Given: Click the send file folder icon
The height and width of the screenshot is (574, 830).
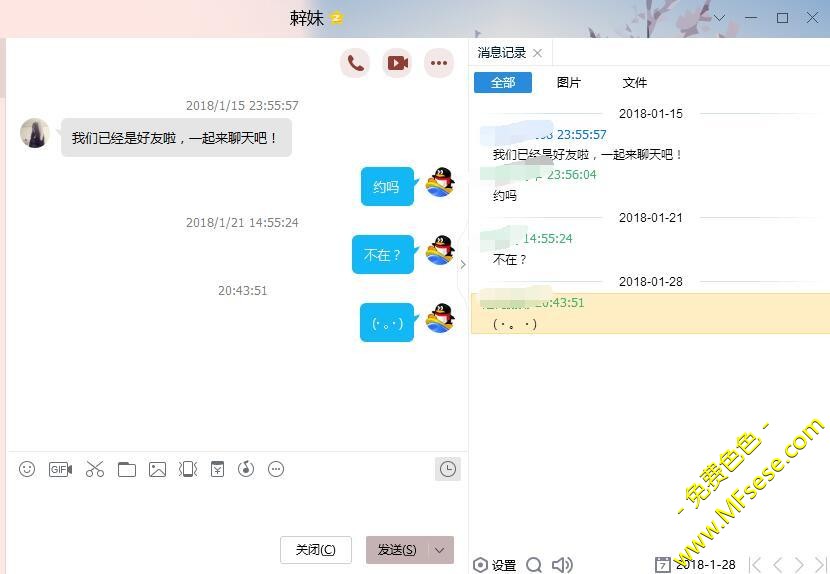Looking at the screenshot, I should (127, 469).
